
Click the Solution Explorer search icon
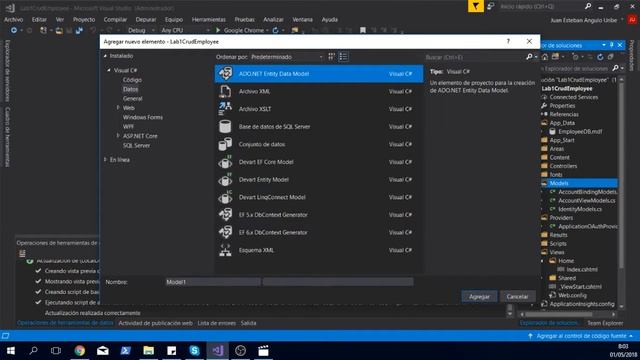click(615, 68)
